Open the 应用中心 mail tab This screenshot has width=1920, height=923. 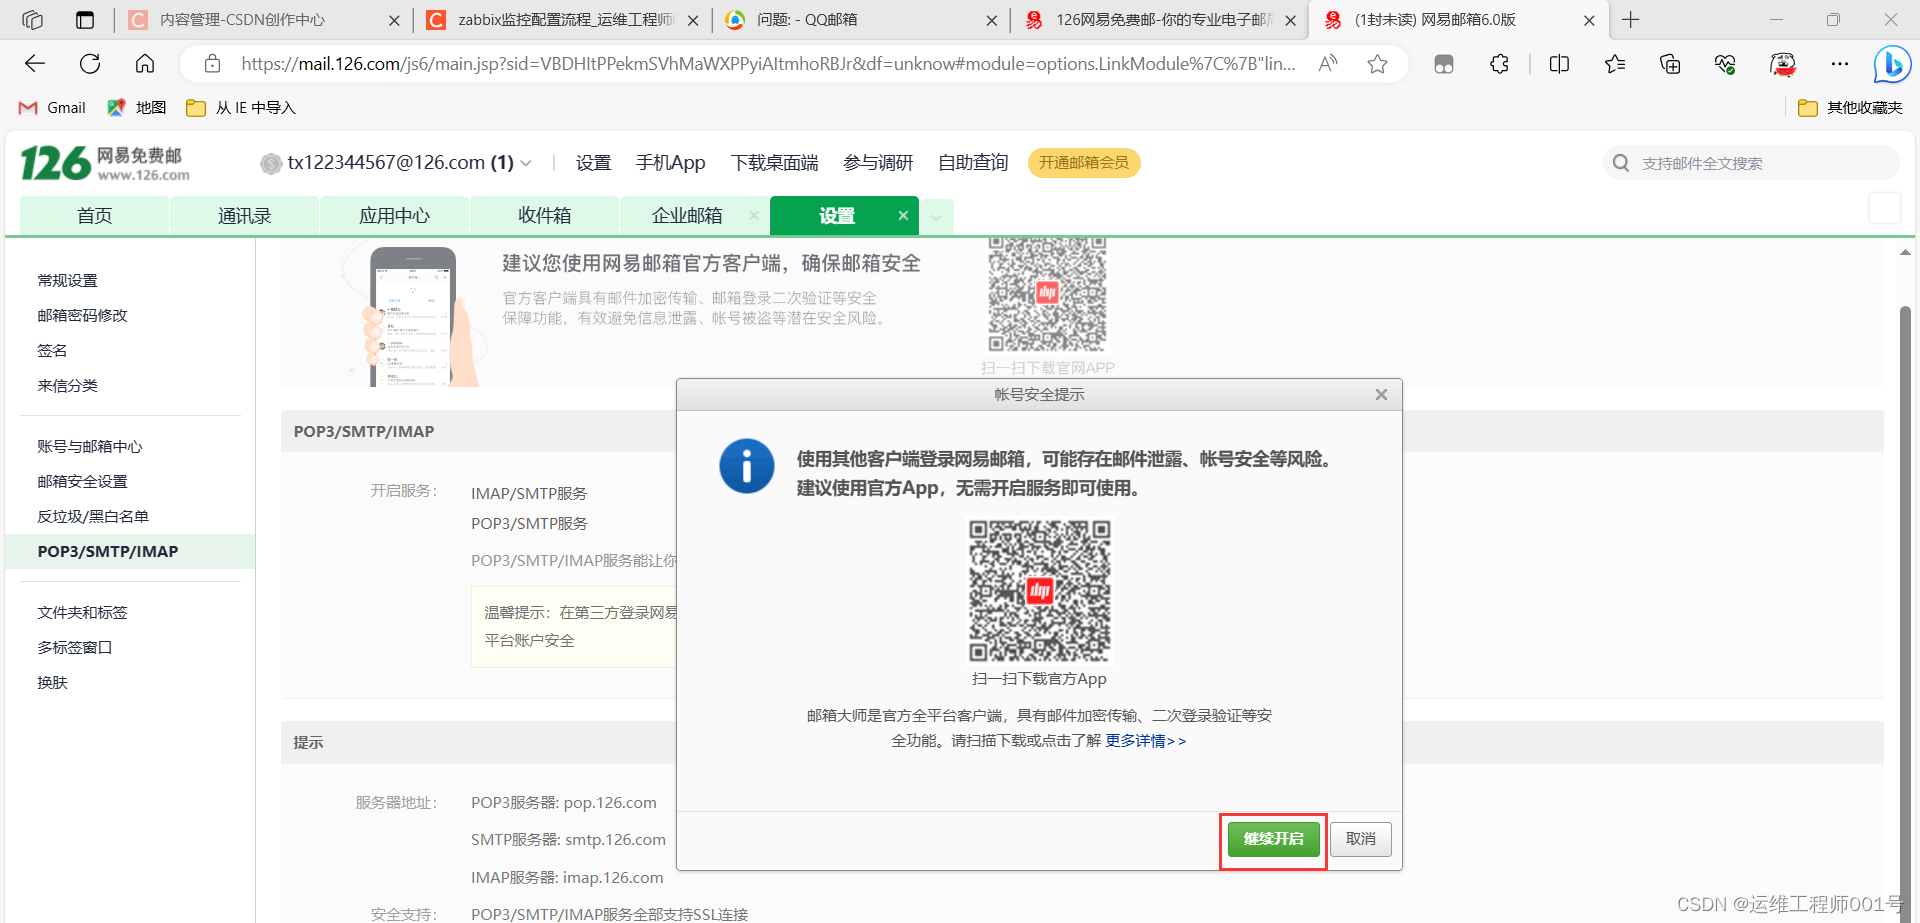tap(395, 216)
